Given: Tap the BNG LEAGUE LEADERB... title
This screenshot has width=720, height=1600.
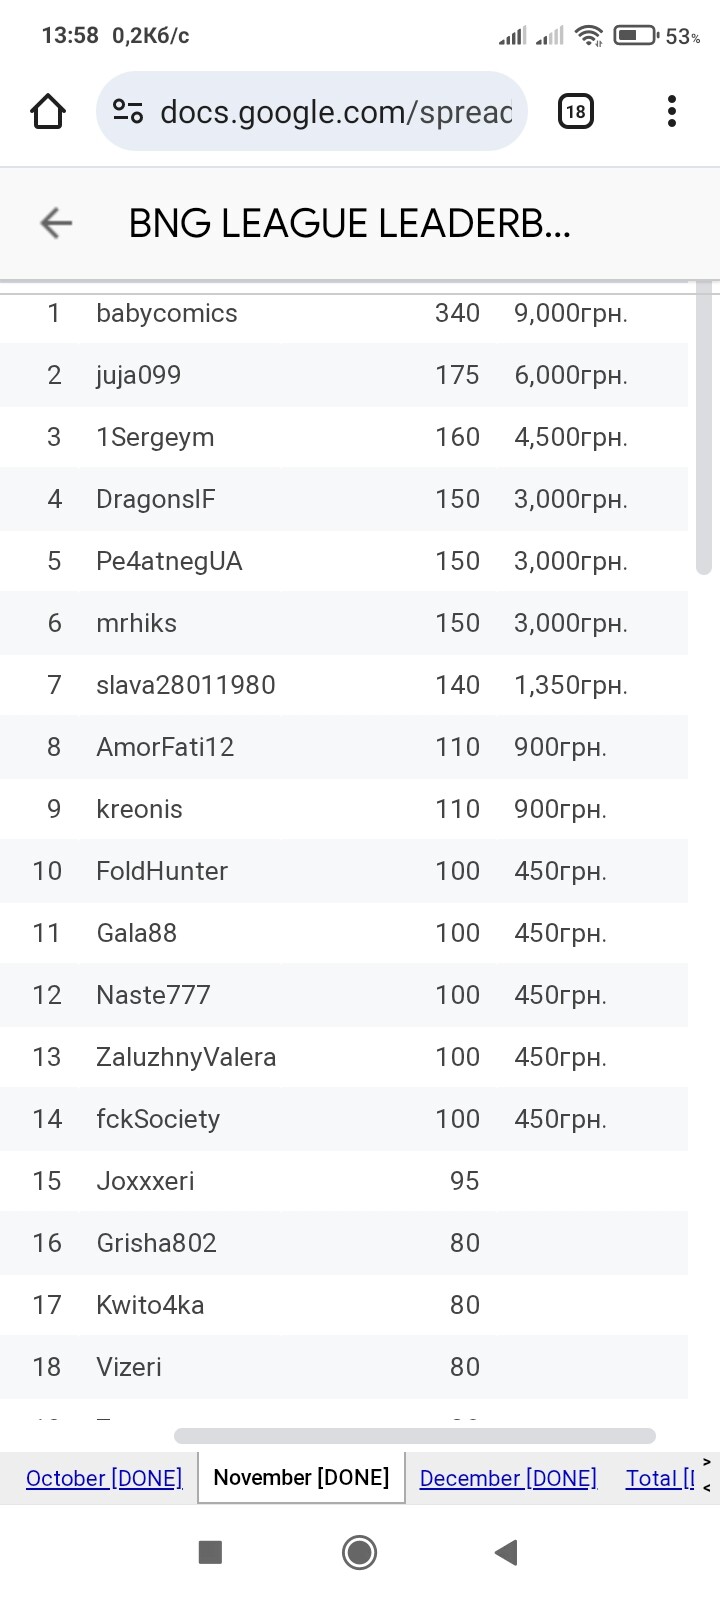Looking at the screenshot, I should (349, 224).
